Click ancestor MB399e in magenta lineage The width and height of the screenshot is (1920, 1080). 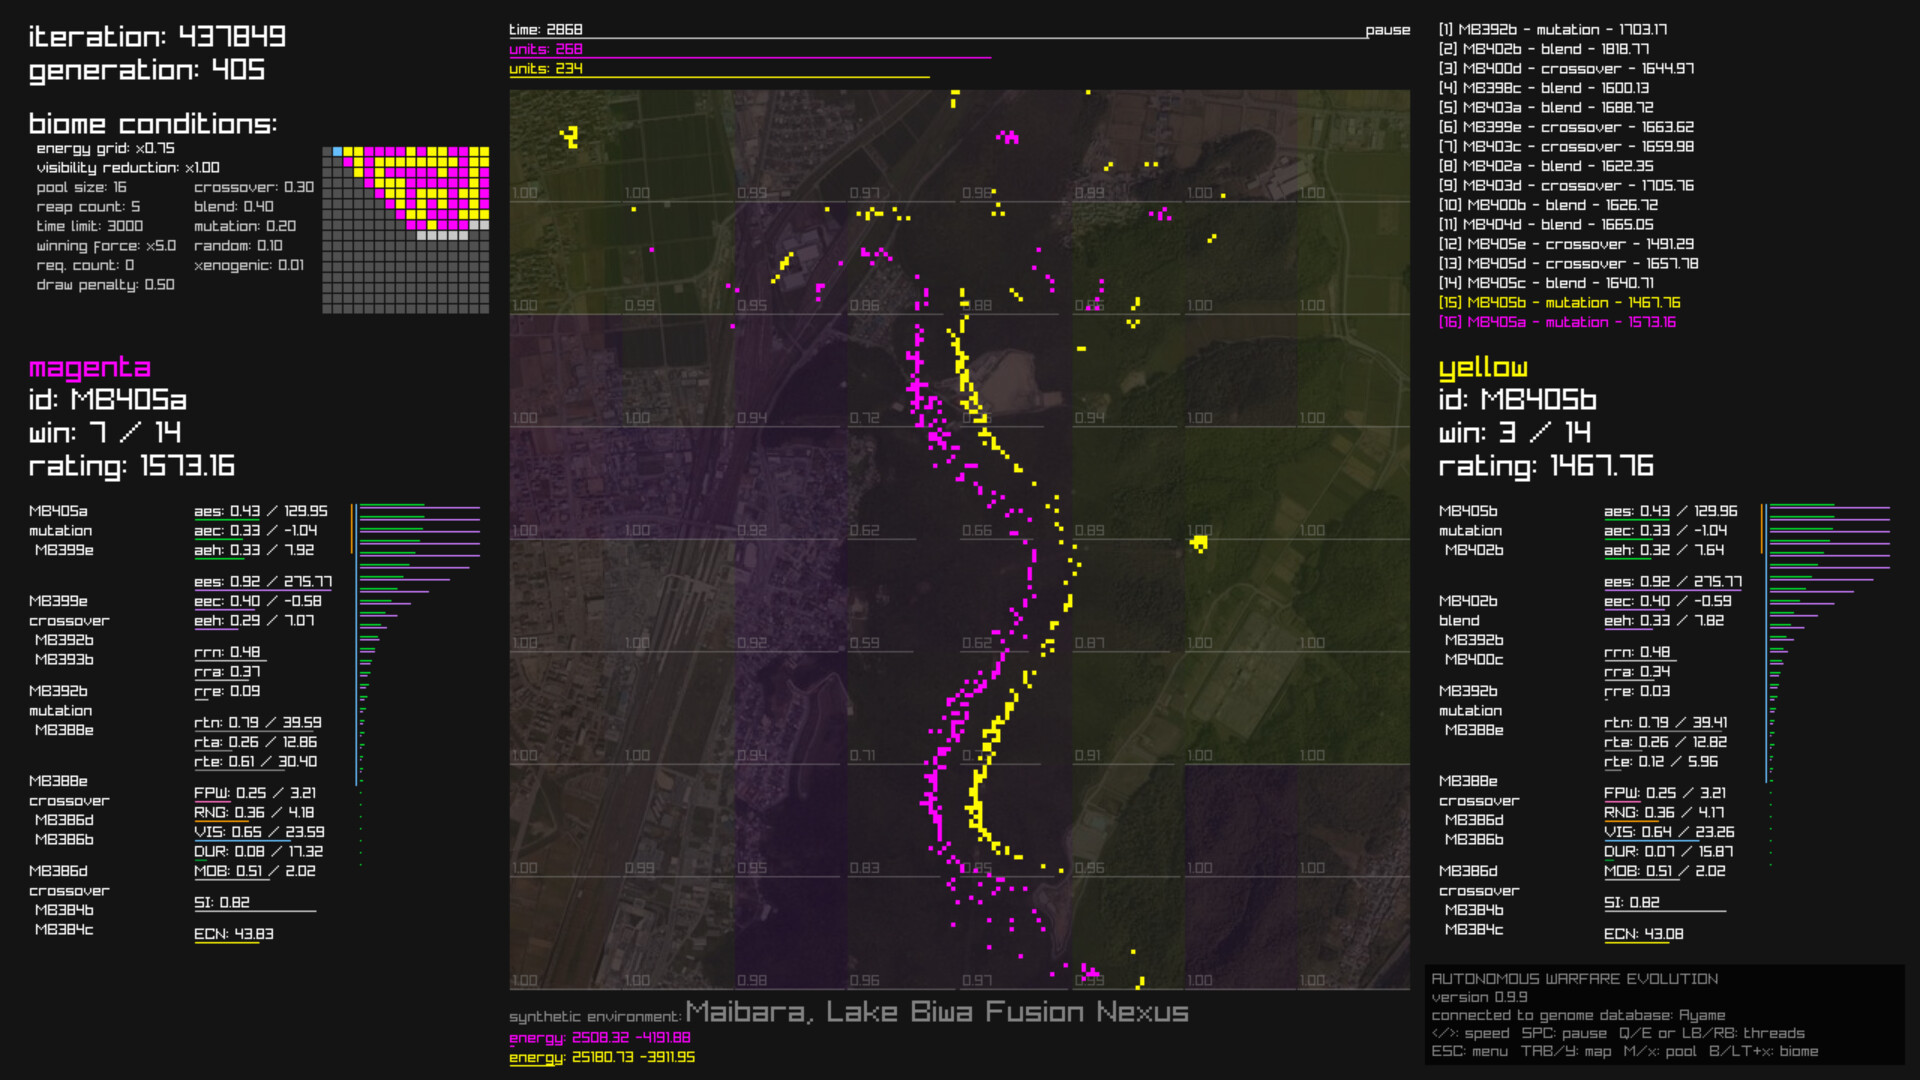point(58,601)
